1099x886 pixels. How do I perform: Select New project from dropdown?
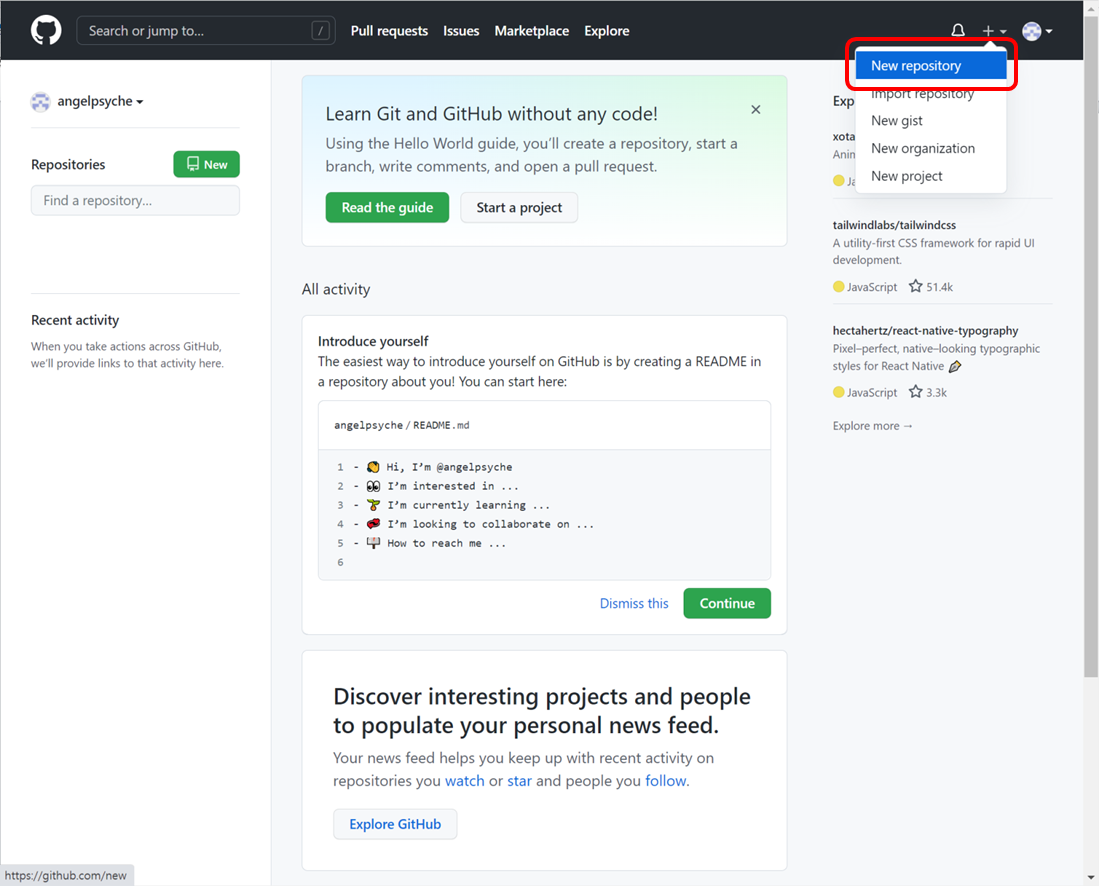coord(931,176)
